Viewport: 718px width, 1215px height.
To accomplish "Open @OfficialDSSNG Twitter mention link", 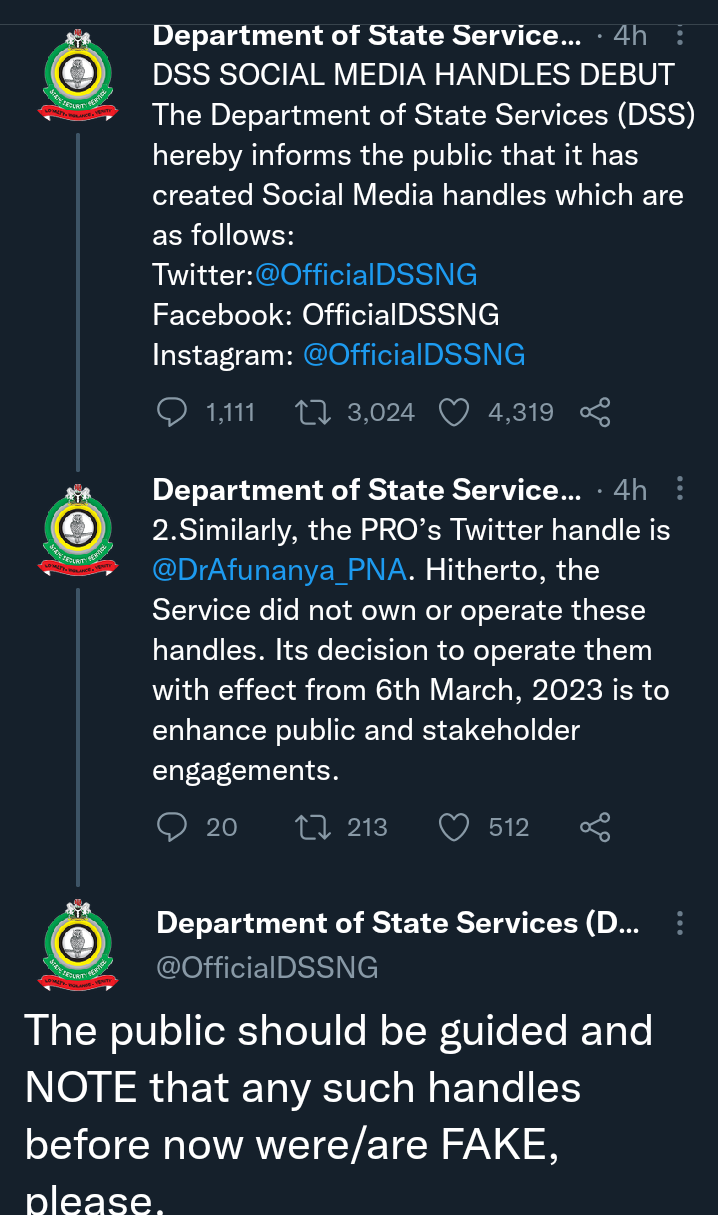I will [x=366, y=274].
